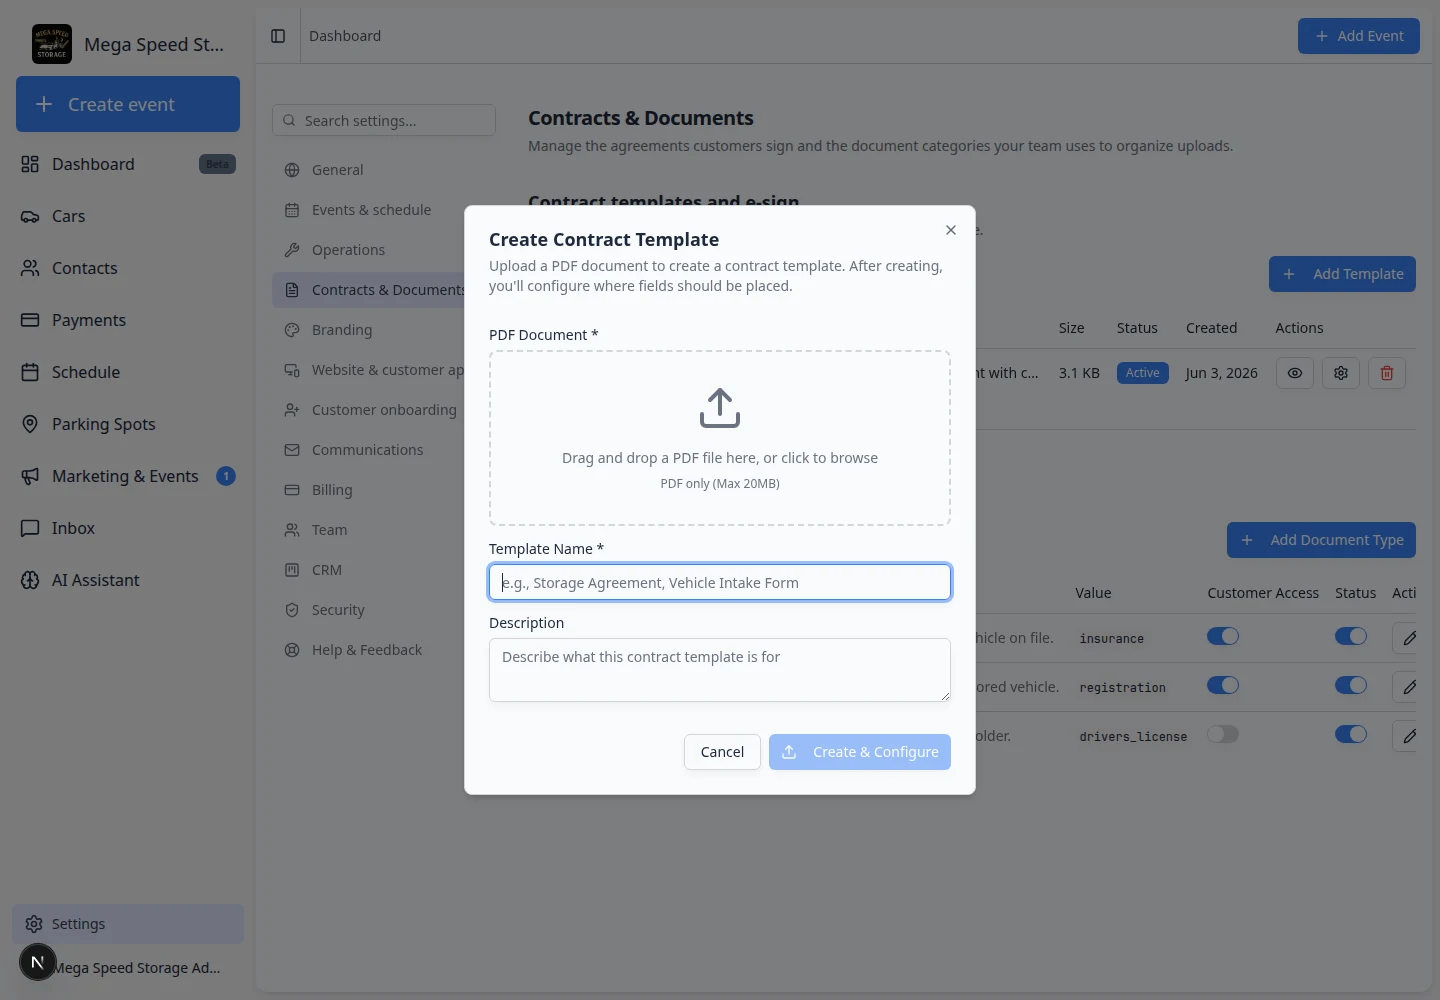Viewport: 1440px width, 1000px height.
Task: Click the Marketing megaphone icon
Action: tap(30, 476)
